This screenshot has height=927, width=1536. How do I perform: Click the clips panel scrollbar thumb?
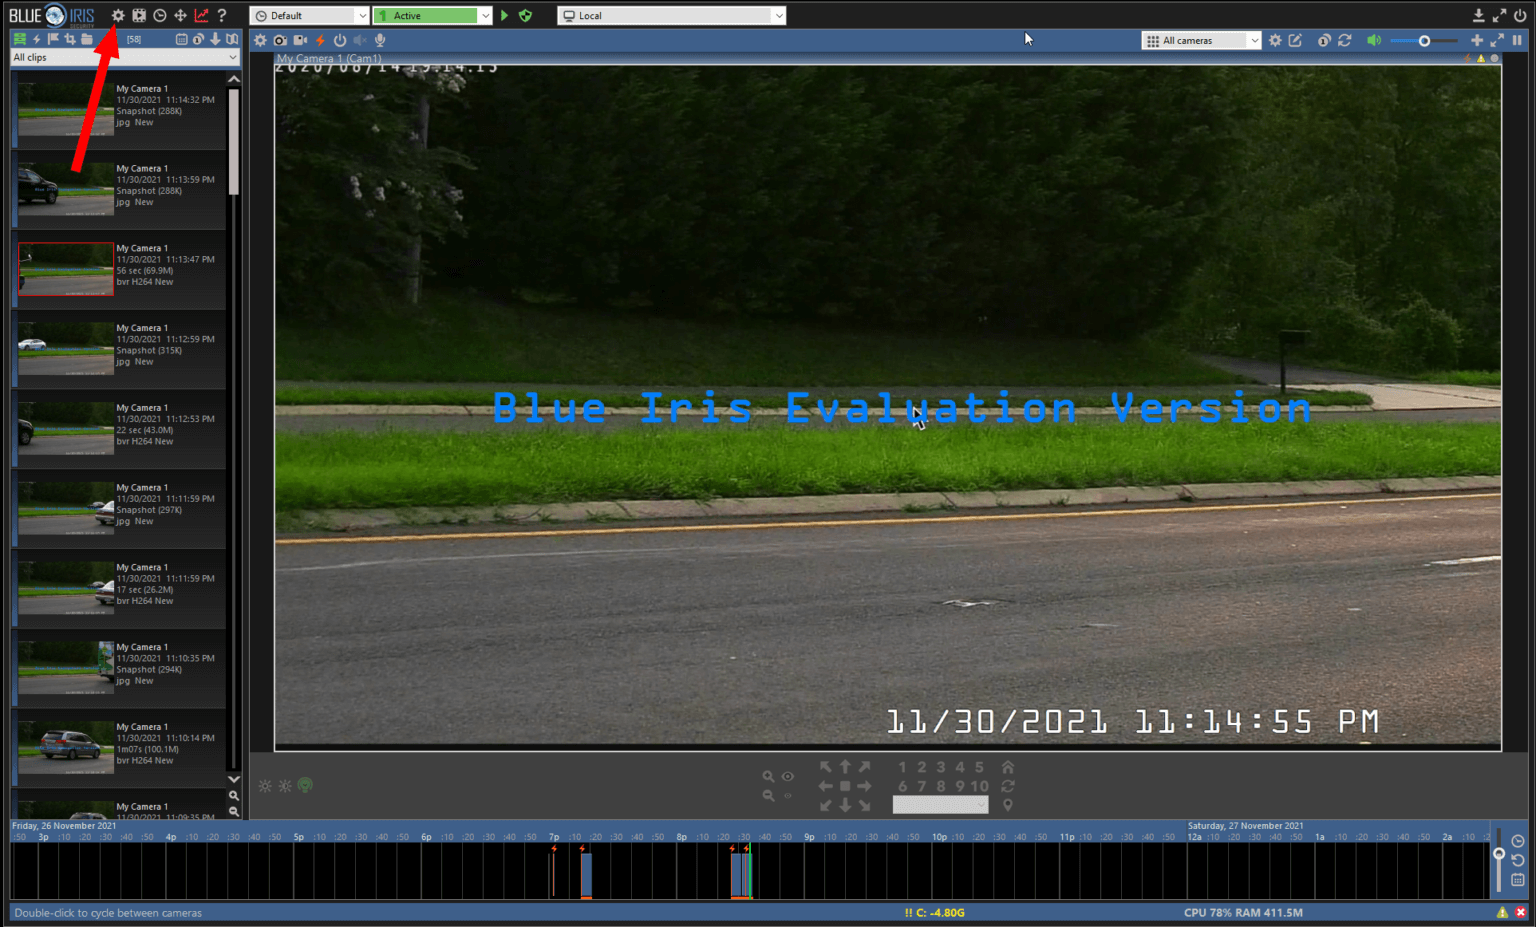click(x=234, y=142)
